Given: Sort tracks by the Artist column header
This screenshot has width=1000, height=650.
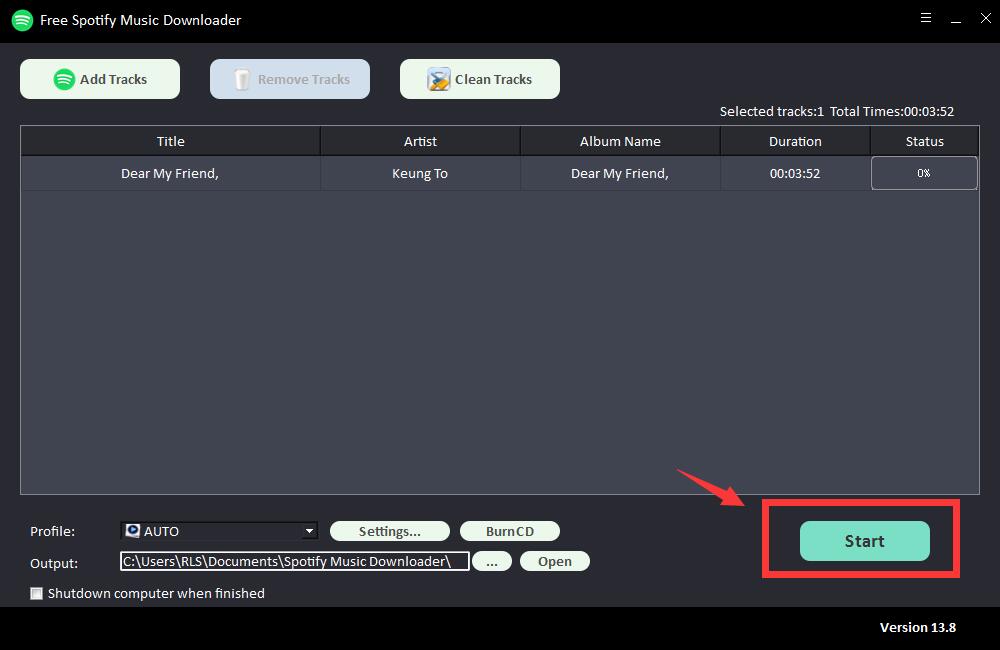Looking at the screenshot, I should (x=420, y=141).
